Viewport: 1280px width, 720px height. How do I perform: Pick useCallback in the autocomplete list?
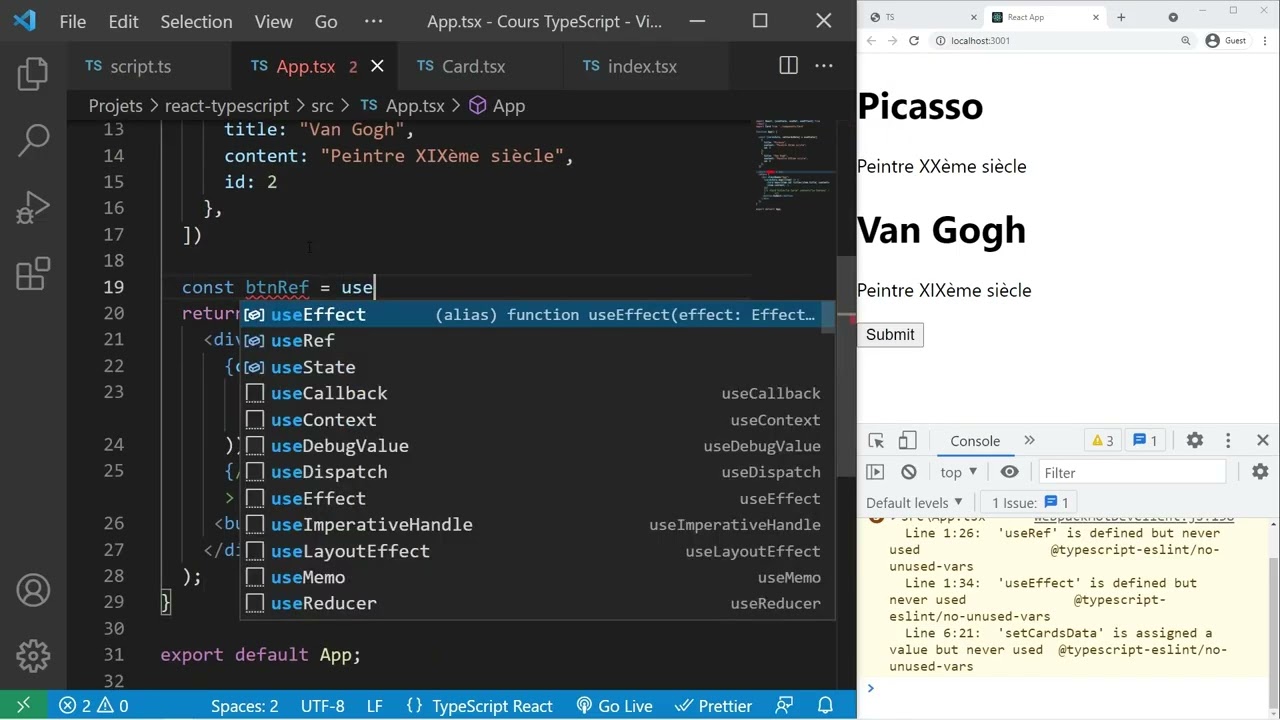tap(537, 393)
